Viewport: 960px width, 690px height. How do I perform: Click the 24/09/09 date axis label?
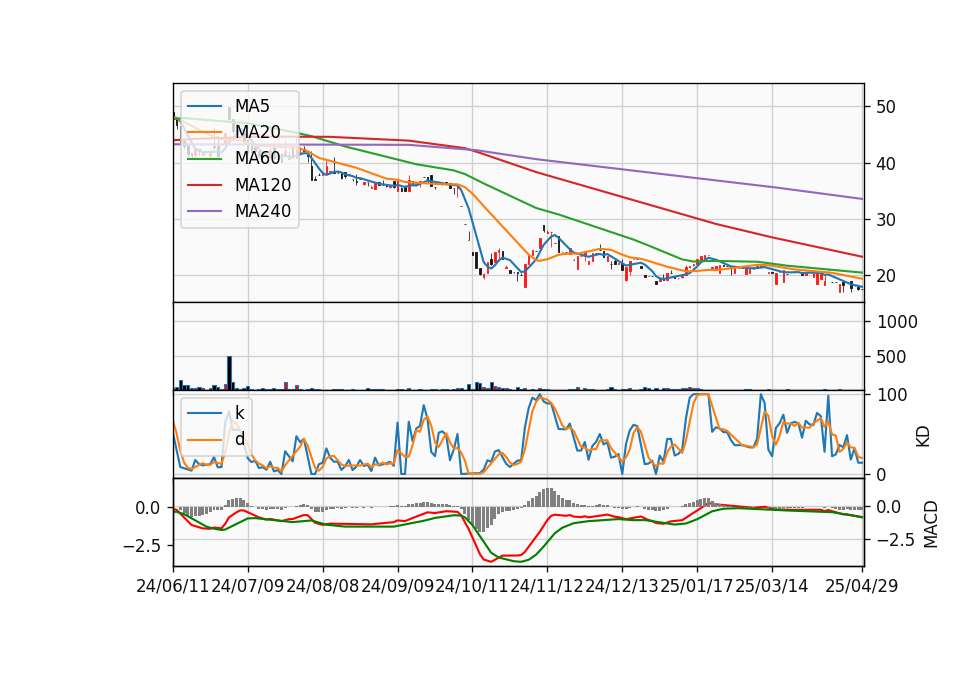point(397,586)
